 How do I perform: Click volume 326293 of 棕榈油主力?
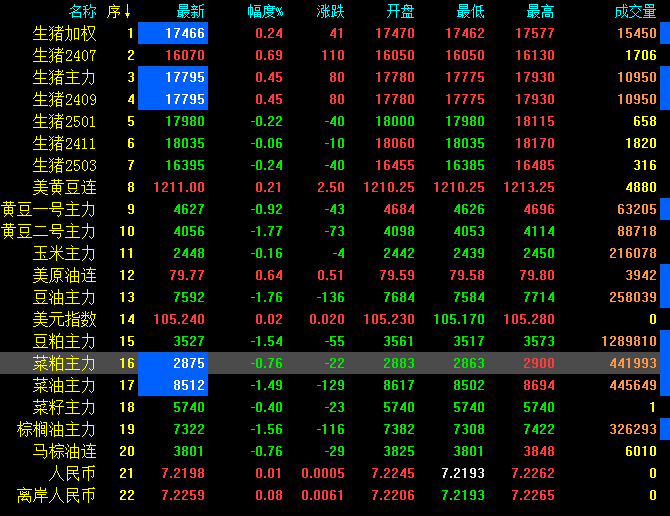click(x=633, y=429)
